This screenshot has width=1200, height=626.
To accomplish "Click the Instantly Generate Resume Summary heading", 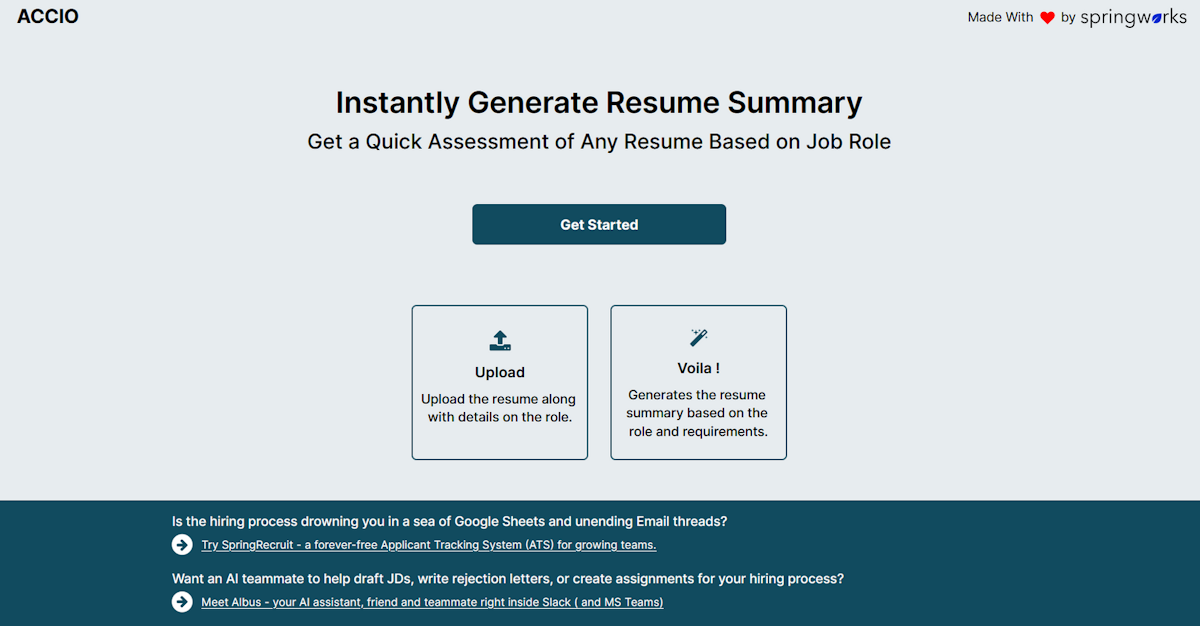I will (599, 103).
